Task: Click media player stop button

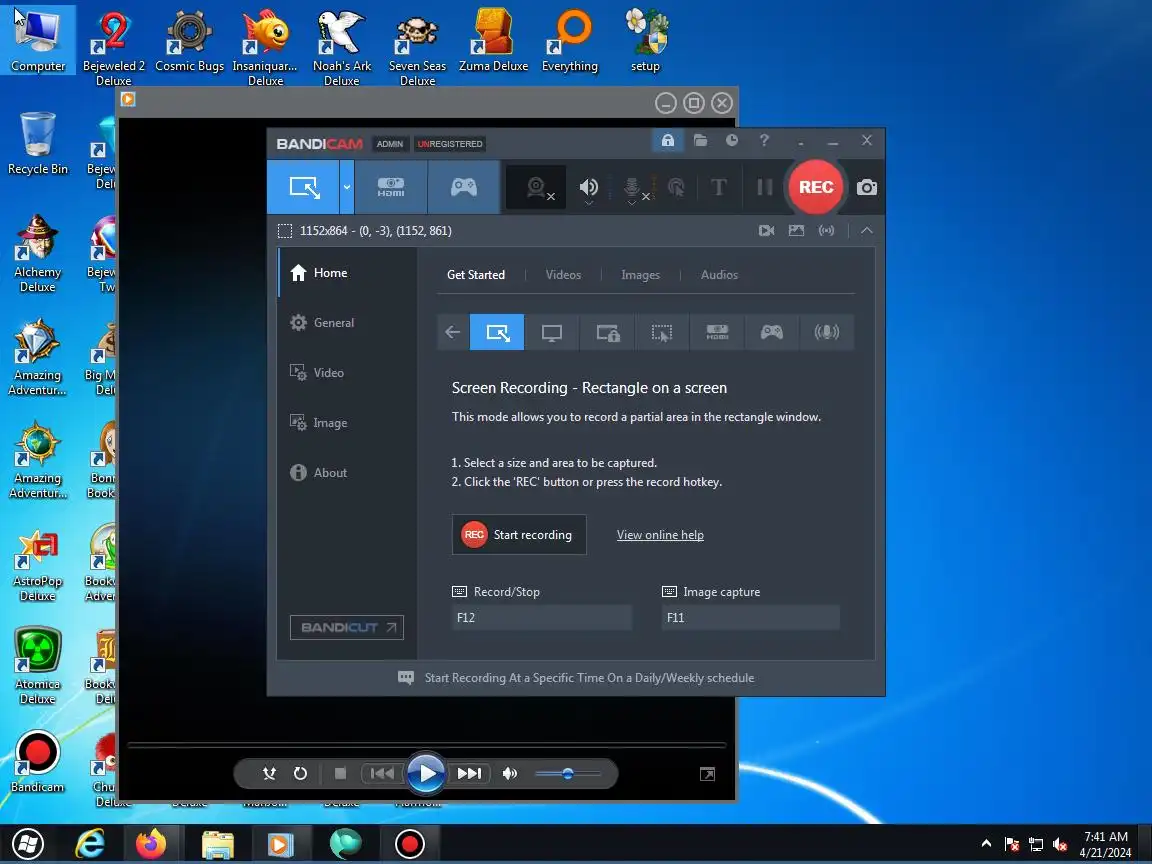Action: tap(340, 774)
